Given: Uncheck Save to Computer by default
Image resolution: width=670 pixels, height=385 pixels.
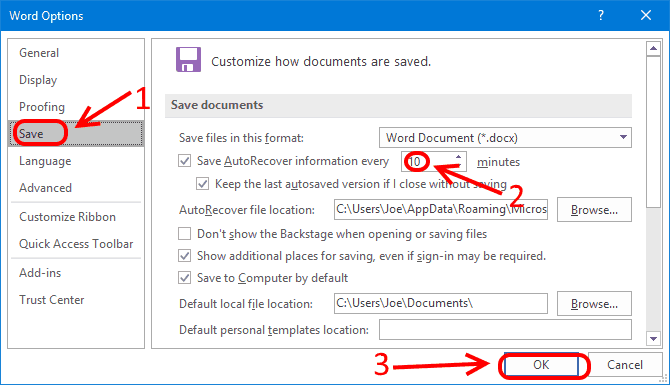Looking at the screenshot, I should pos(184,278).
